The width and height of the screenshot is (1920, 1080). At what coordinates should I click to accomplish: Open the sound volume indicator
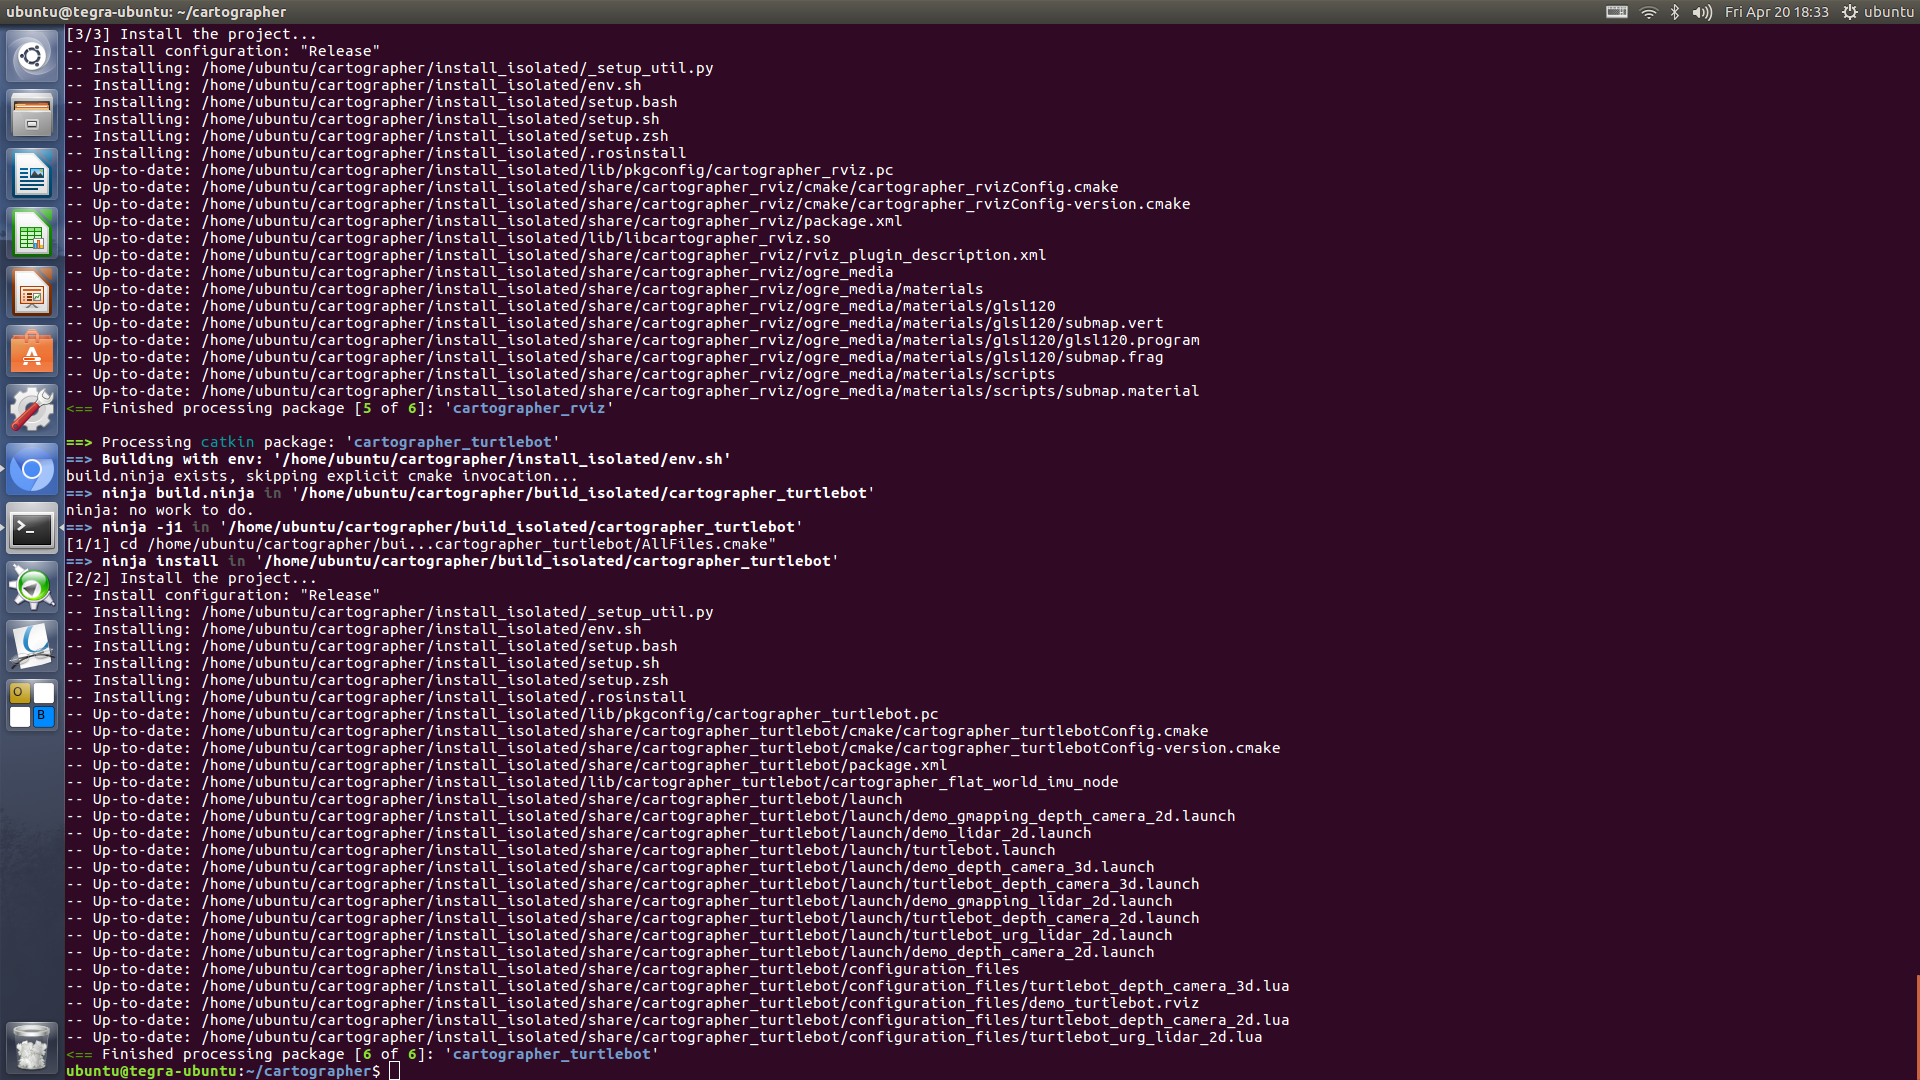click(1701, 12)
